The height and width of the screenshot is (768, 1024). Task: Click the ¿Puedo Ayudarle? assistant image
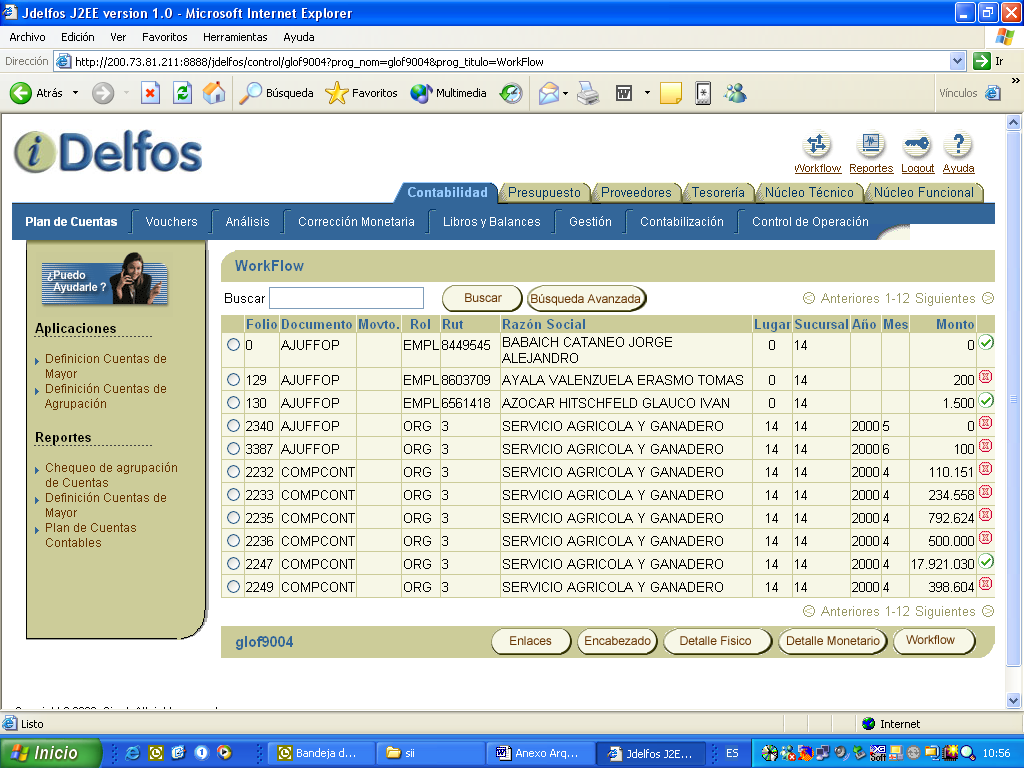tap(104, 281)
